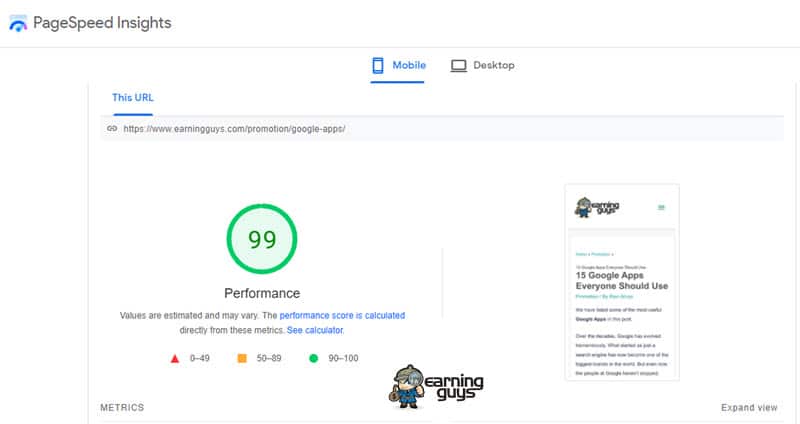This screenshot has width=800, height=424.
Task: Click the green circle 90–100 legend icon
Action: tap(313, 358)
